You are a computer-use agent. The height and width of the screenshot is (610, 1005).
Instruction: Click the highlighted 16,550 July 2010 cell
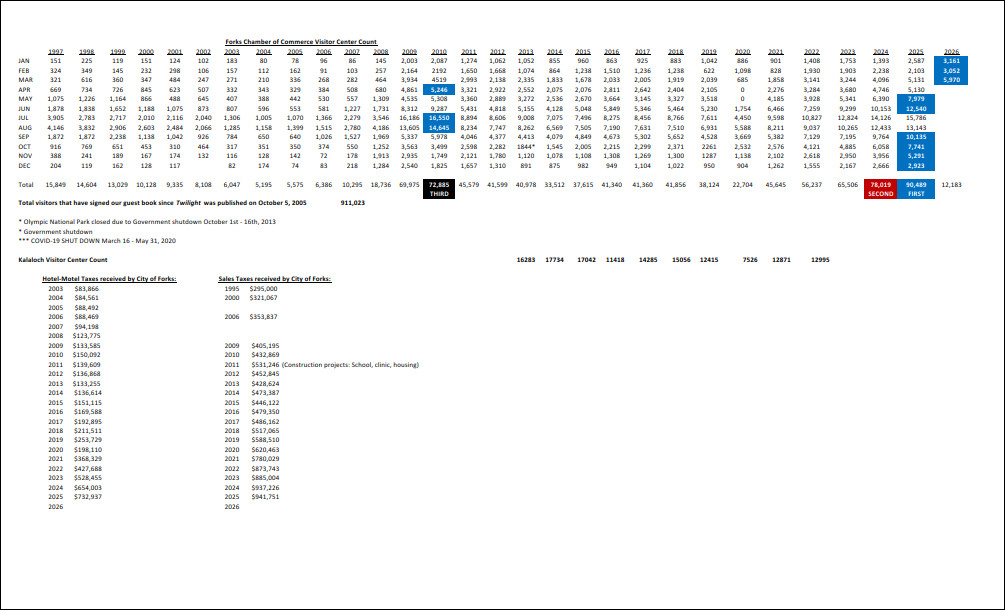point(438,117)
